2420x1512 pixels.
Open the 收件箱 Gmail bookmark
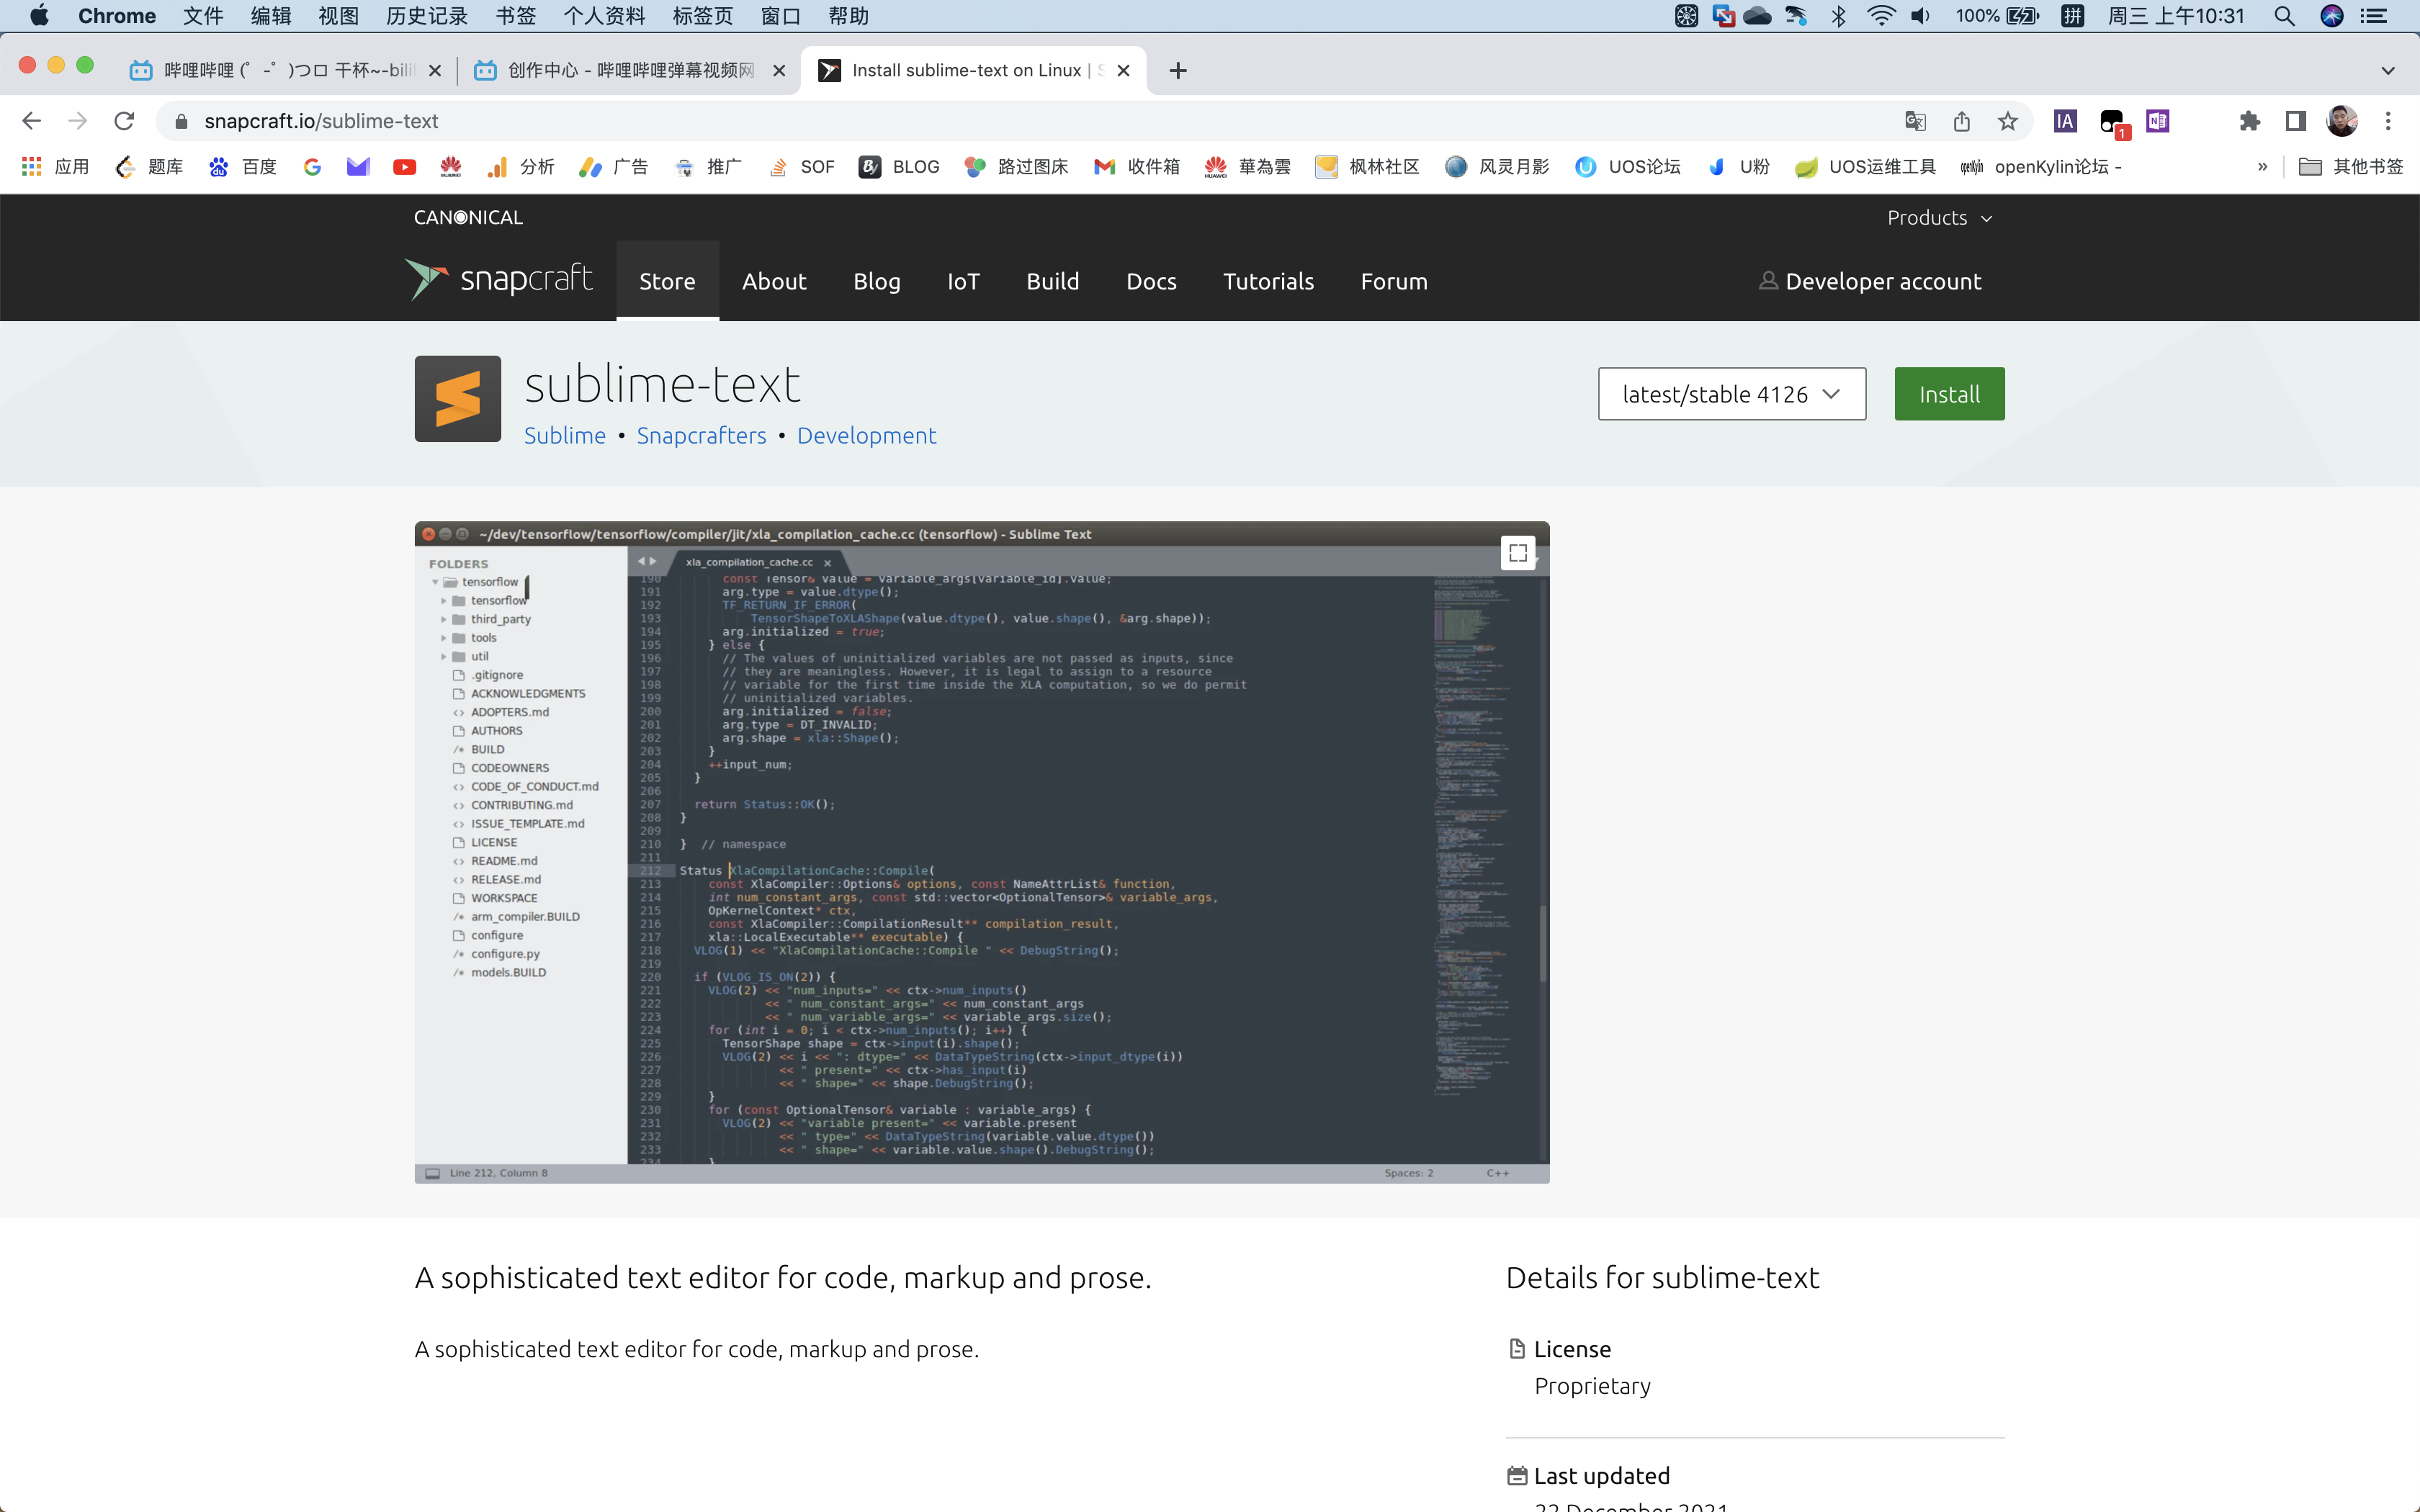click(1137, 166)
